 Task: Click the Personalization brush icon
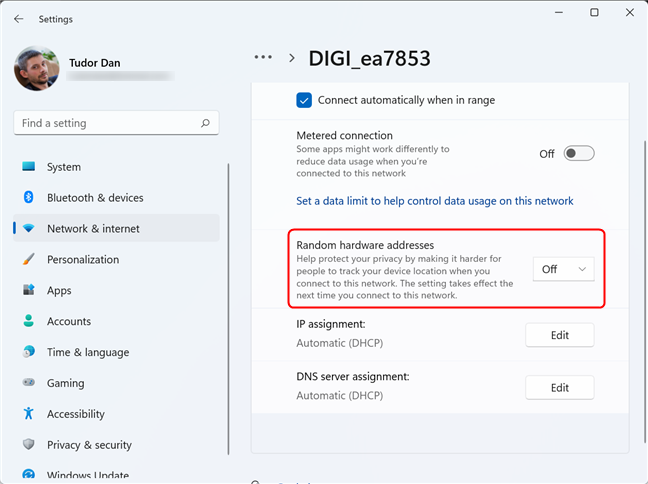(x=29, y=259)
